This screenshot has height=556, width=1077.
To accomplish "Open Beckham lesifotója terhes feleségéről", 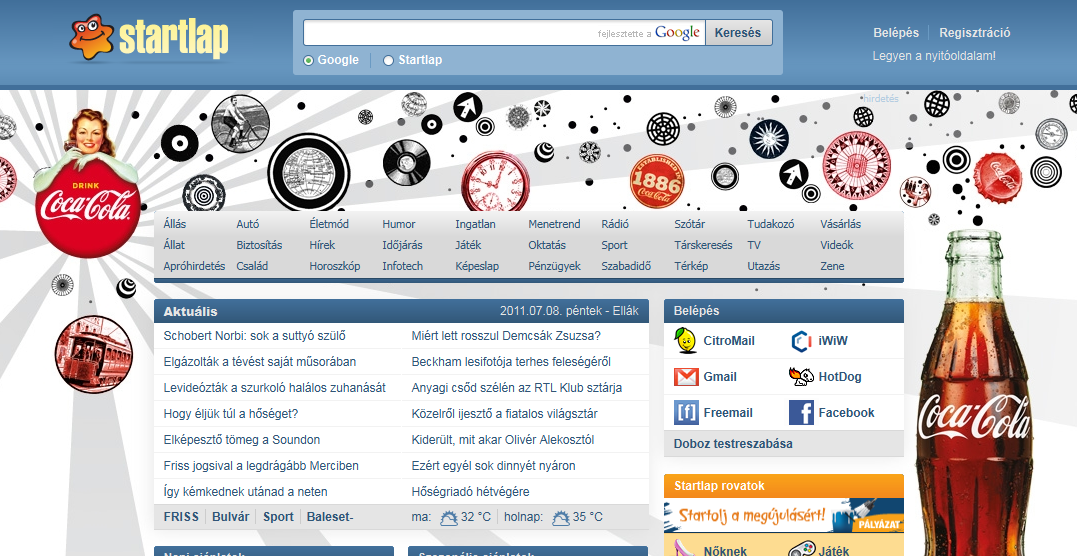I will [x=511, y=362].
